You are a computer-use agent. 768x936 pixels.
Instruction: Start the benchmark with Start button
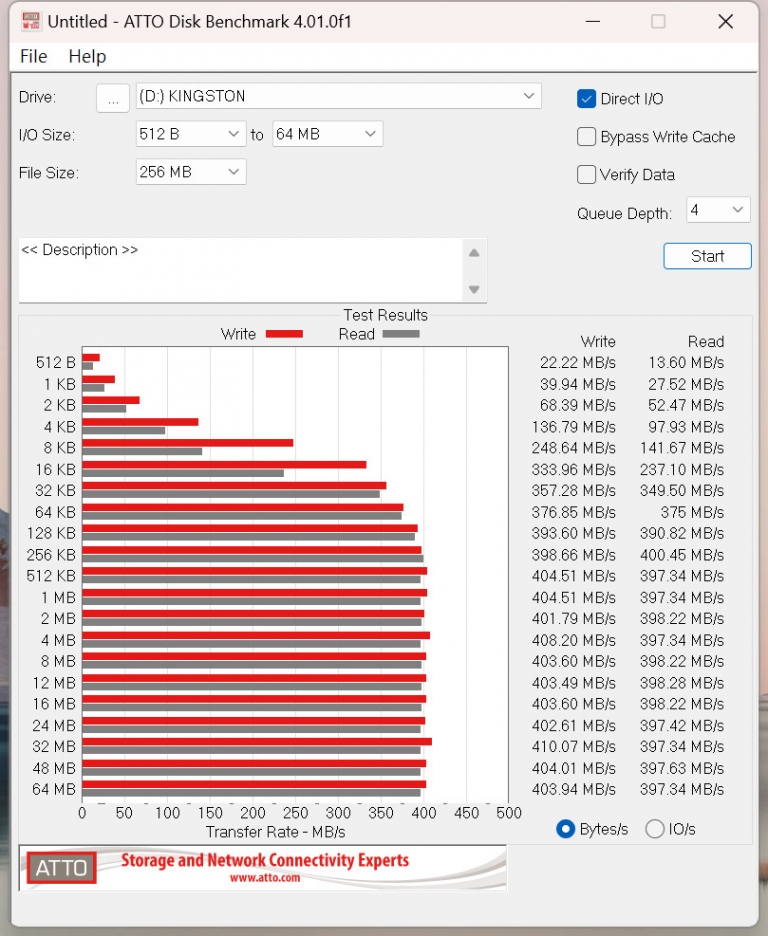pos(707,256)
